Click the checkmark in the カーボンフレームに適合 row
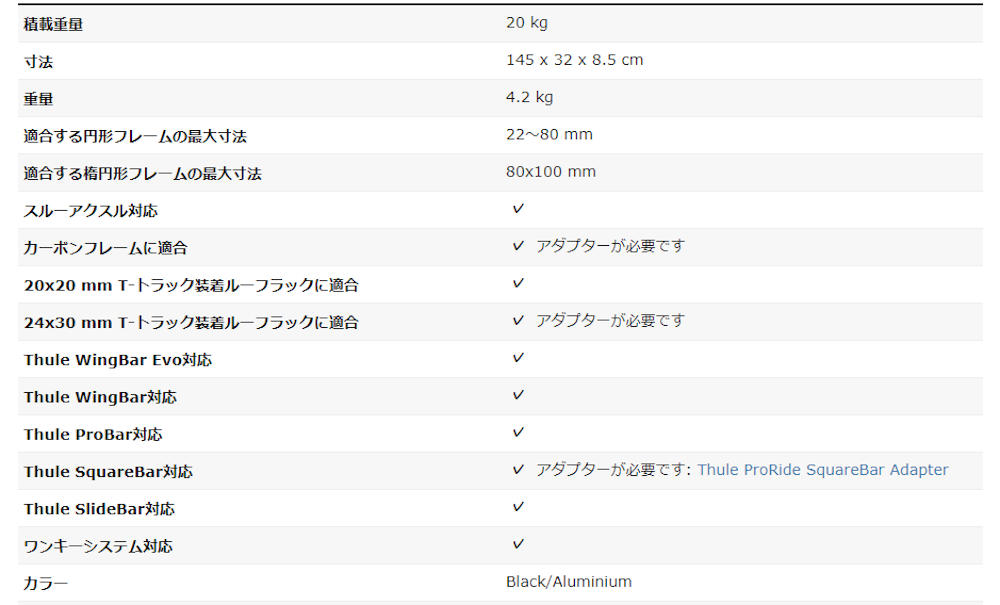Viewport: 1000px width, 605px height. coord(518,245)
